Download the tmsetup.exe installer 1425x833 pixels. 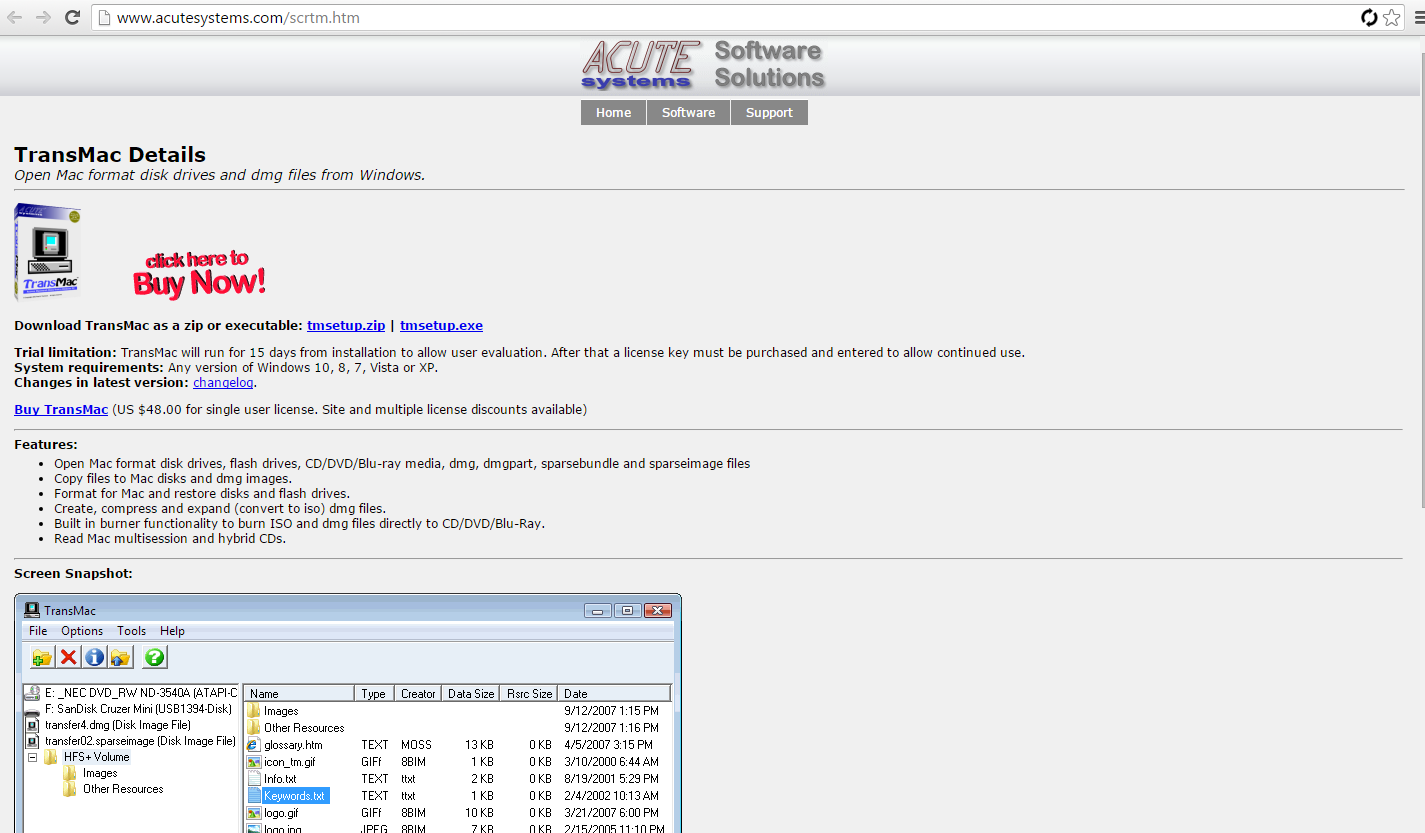pos(441,325)
